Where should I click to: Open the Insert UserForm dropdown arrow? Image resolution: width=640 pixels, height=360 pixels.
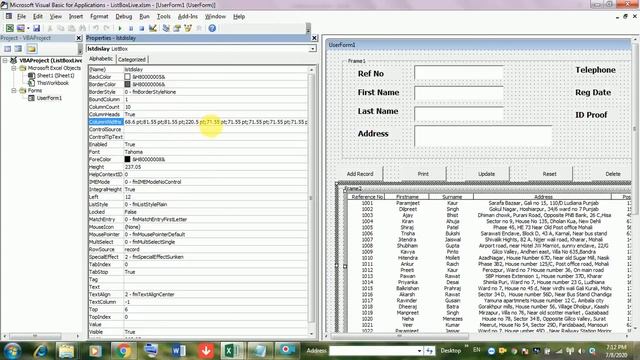tap(28, 28)
